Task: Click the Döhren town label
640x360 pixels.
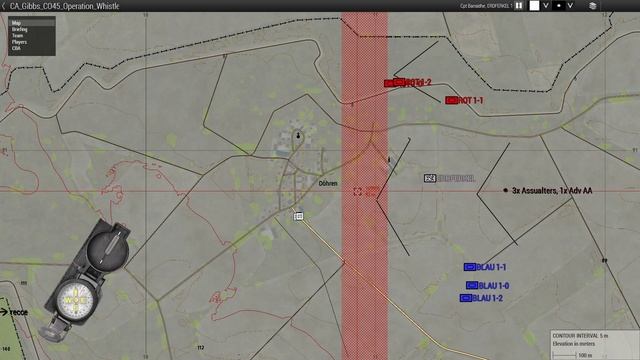Action: tap(328, 183)
